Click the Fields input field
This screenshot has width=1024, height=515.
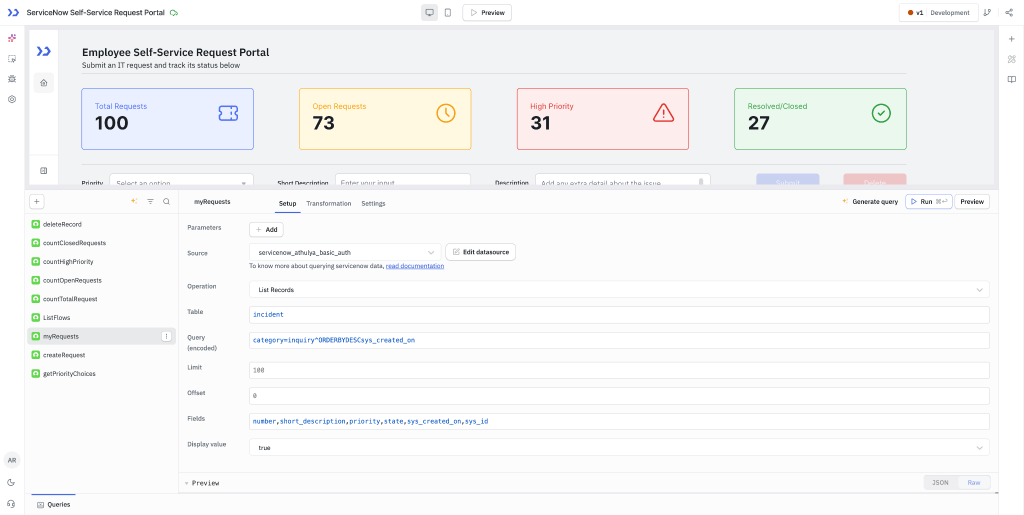coord(619,422)
